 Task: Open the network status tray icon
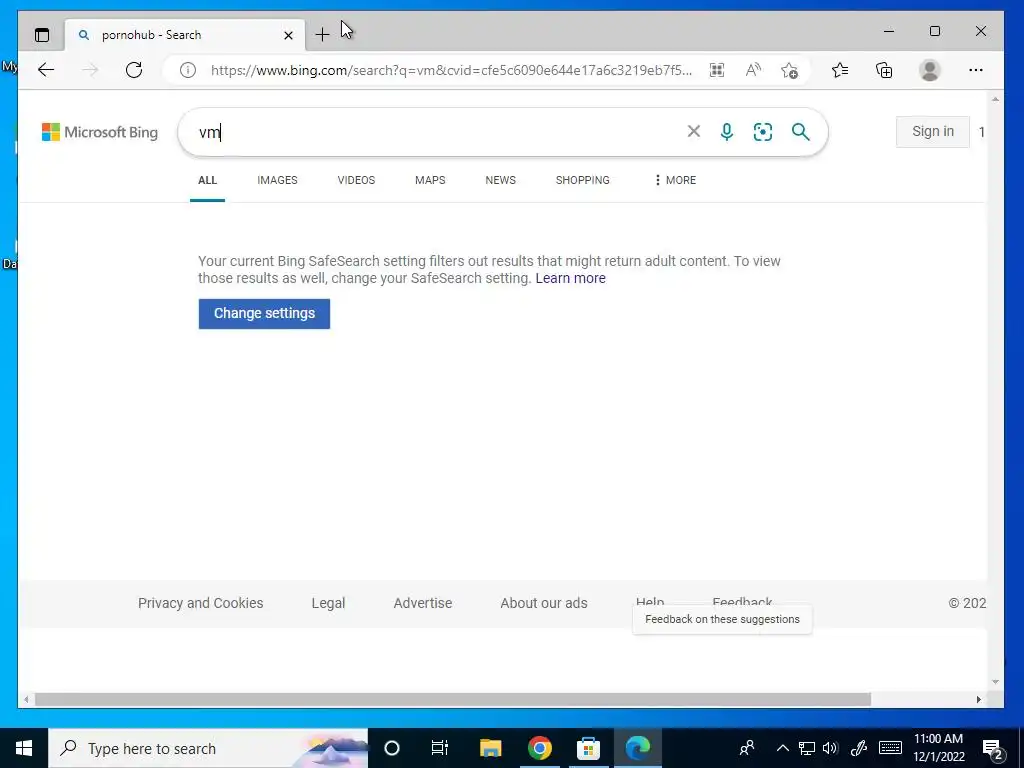807,748
